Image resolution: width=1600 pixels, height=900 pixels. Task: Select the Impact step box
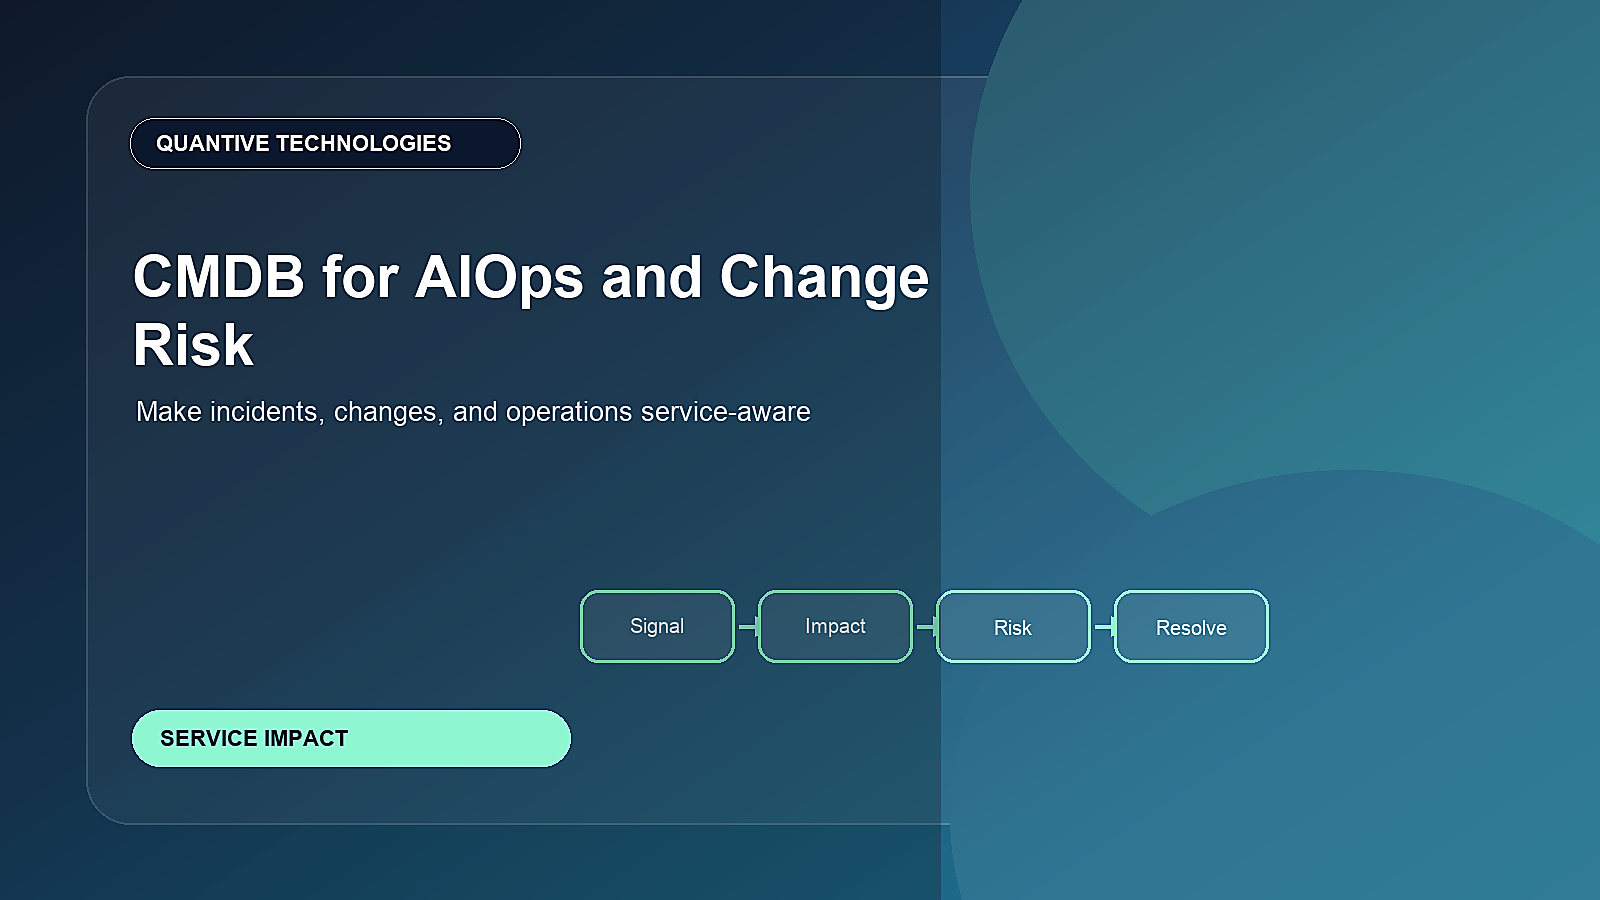point(835,626)
